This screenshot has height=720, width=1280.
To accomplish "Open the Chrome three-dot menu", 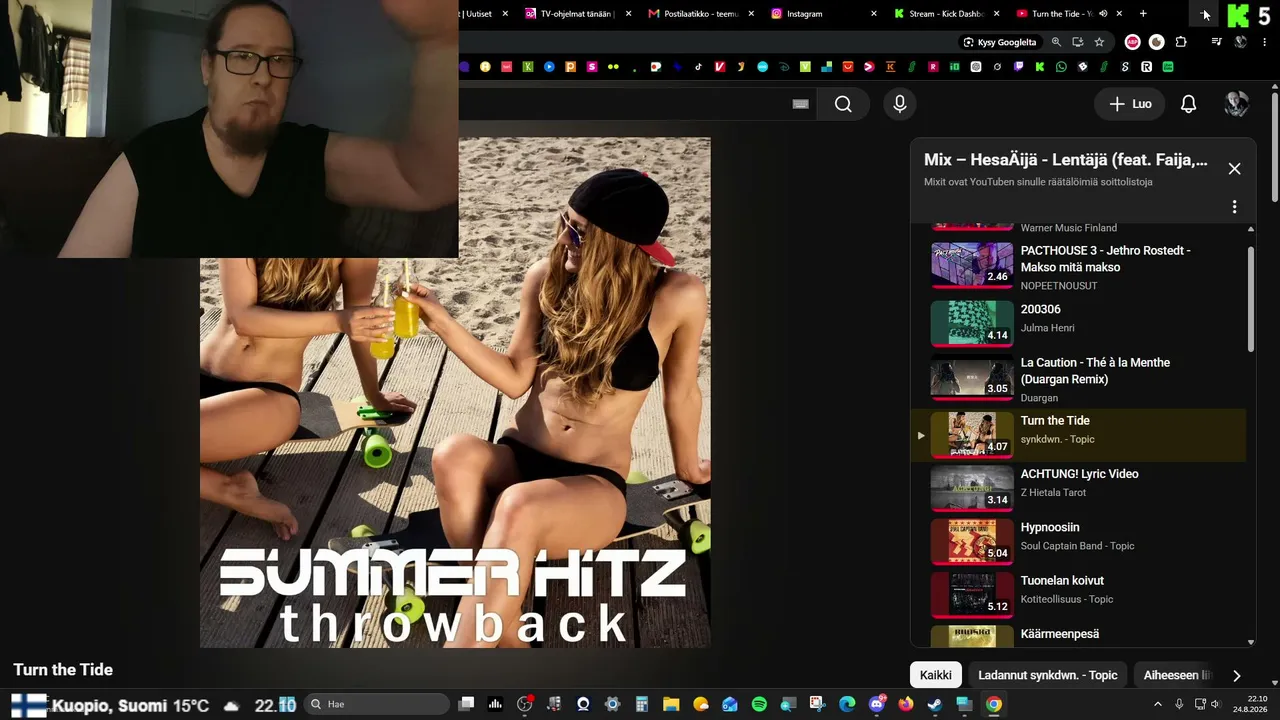I will point(1266,42).
